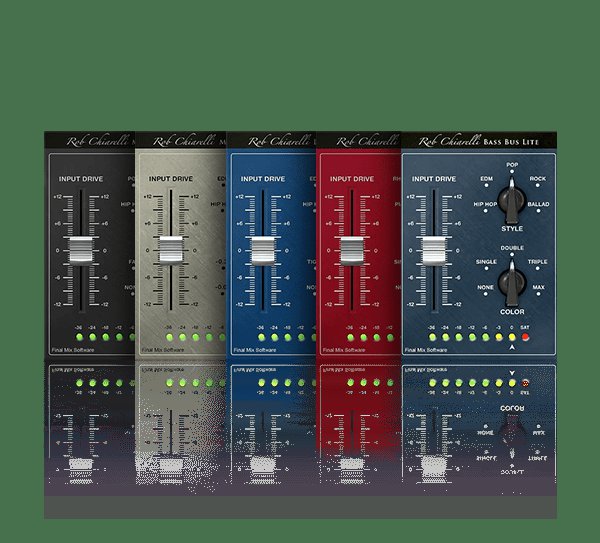Click 'Final Mix Software' on the black plugin
The height and width of the screenshot is (543, 600).
point(73,350)
